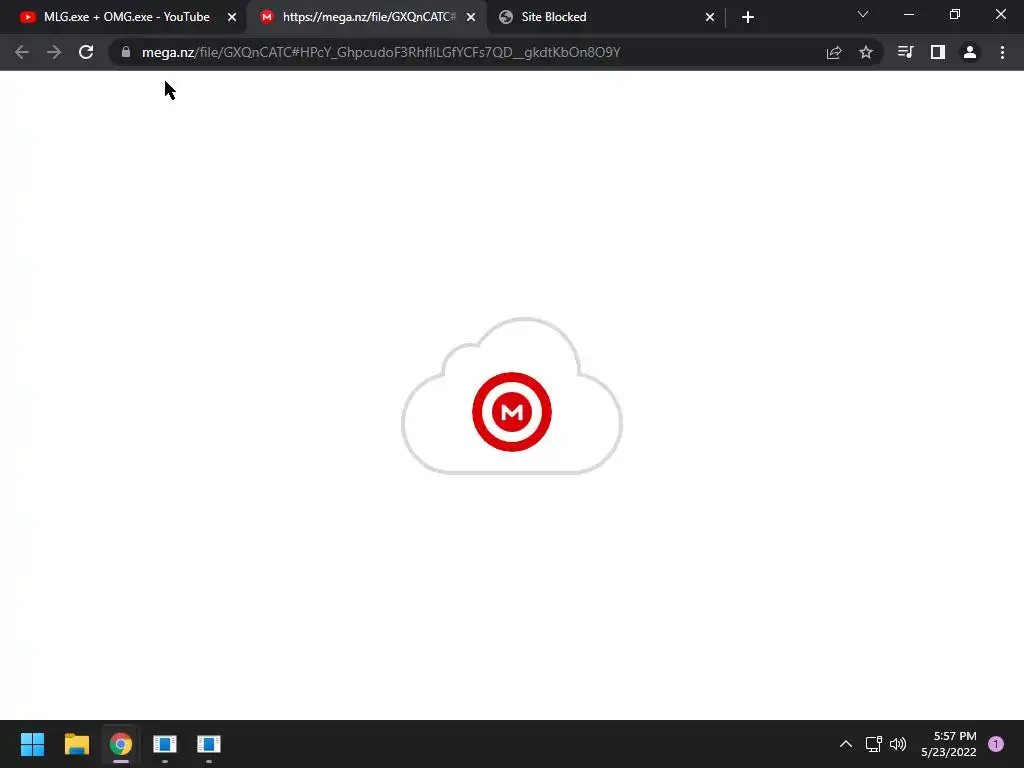The width and height of the screenshot is (1024, 768).
Task: Open Chrome's three-dot menu
Action: 1002,52
